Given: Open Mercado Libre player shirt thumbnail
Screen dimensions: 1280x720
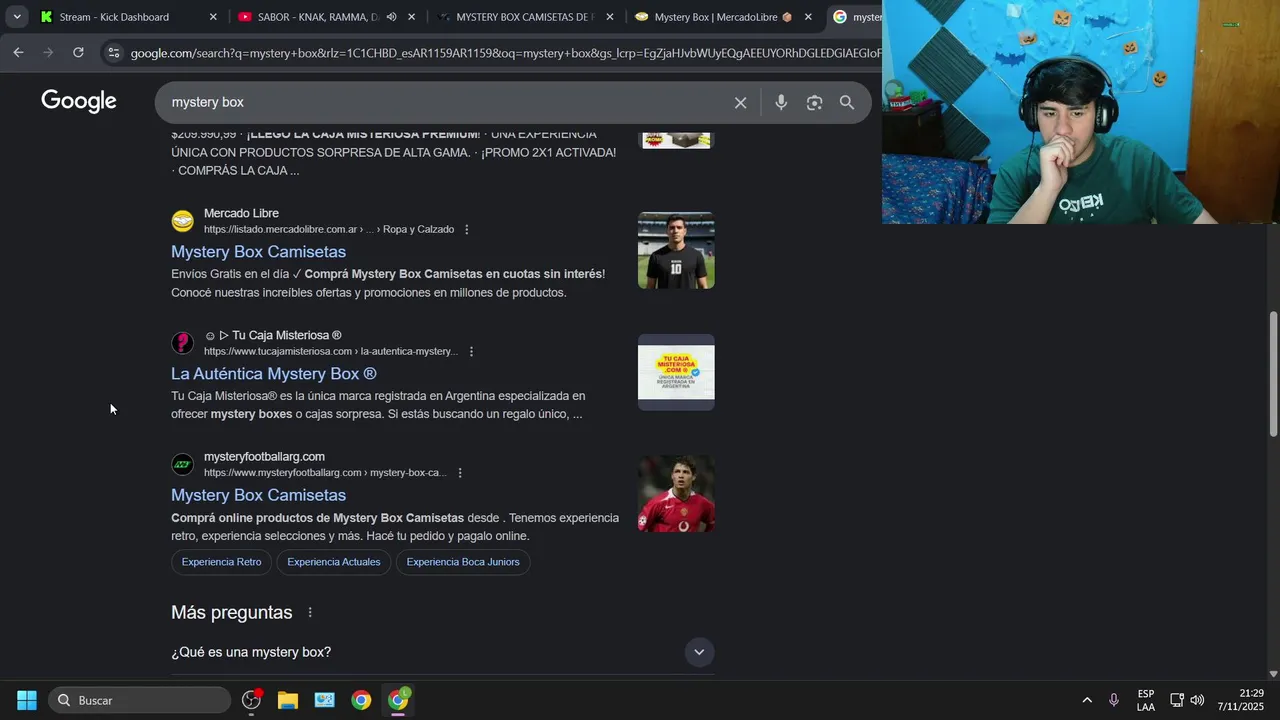Looking at the screenshot, I should [x=676, y=251].
